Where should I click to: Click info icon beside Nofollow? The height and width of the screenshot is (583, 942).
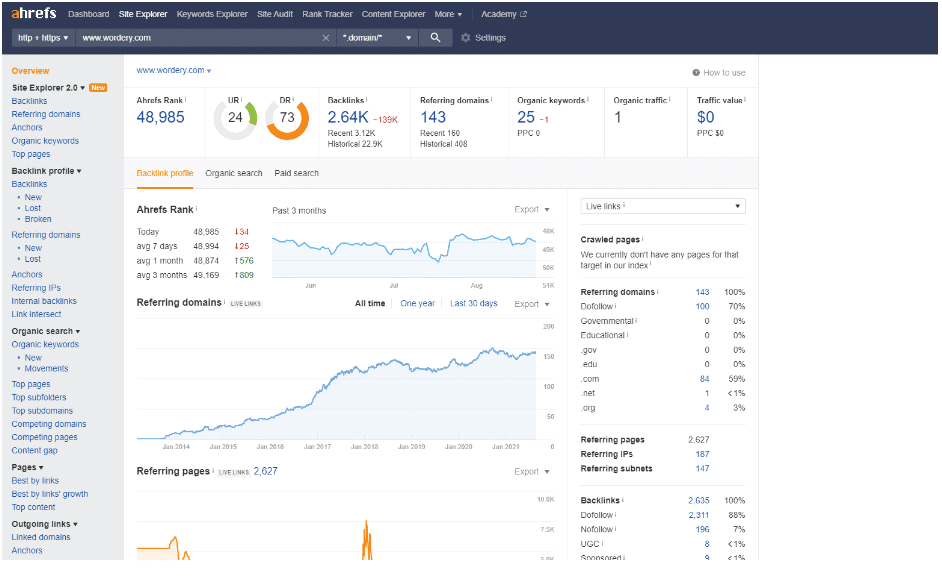616,529
